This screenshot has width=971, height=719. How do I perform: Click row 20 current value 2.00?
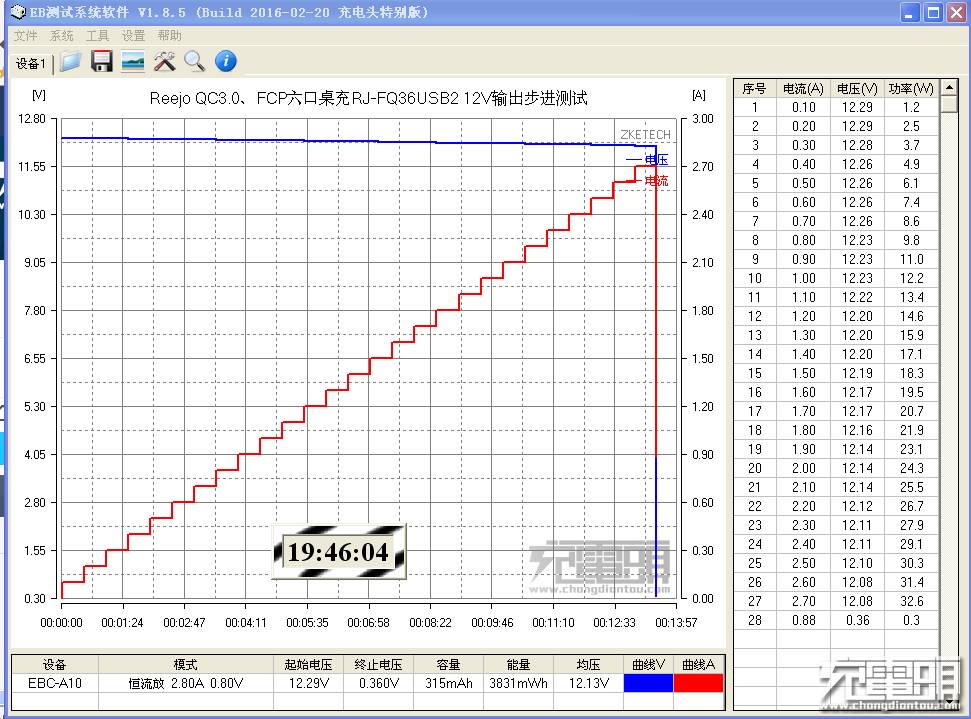pos(803,468)
